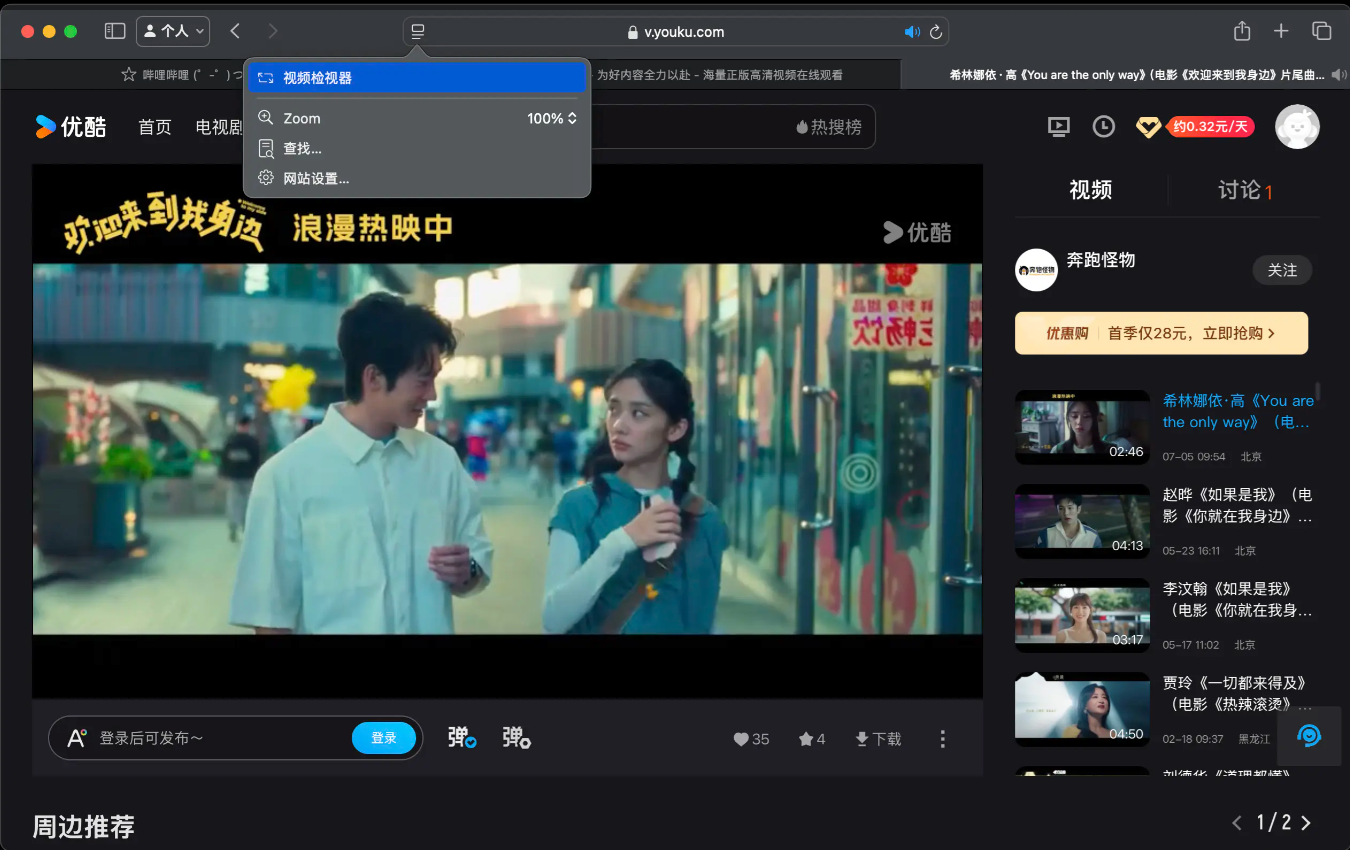Open the three-dot more options menu
Viewport: 1350px width, 850px height.
[942, 739]
